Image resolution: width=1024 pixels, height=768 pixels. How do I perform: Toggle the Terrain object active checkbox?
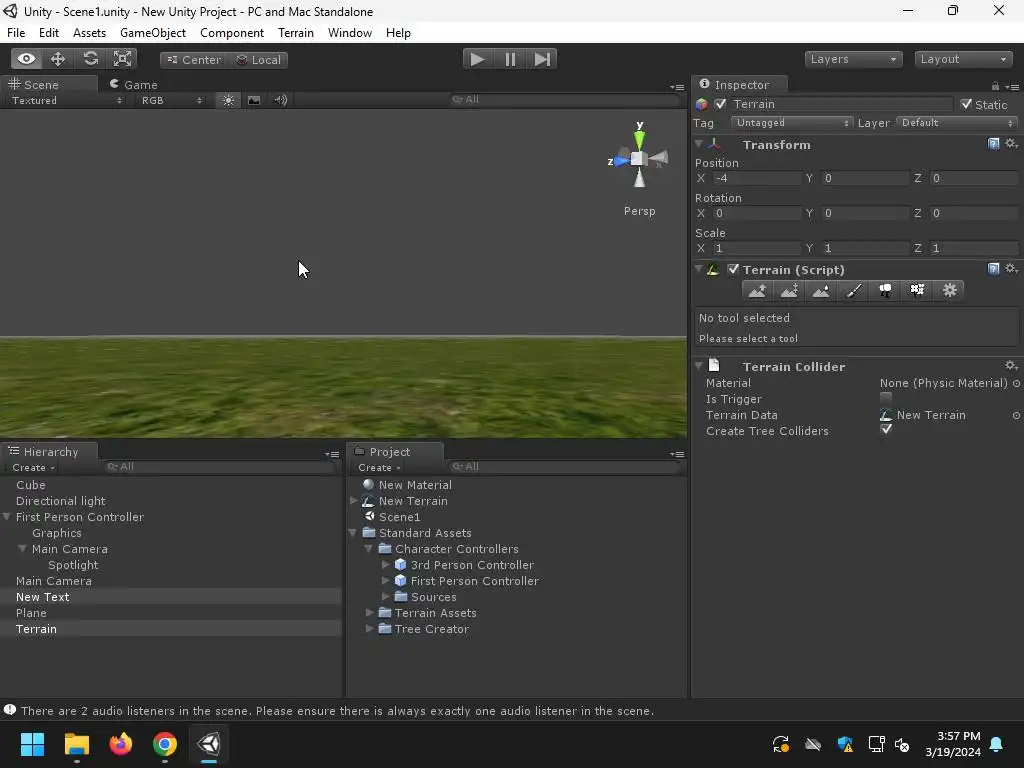[720, 104]
